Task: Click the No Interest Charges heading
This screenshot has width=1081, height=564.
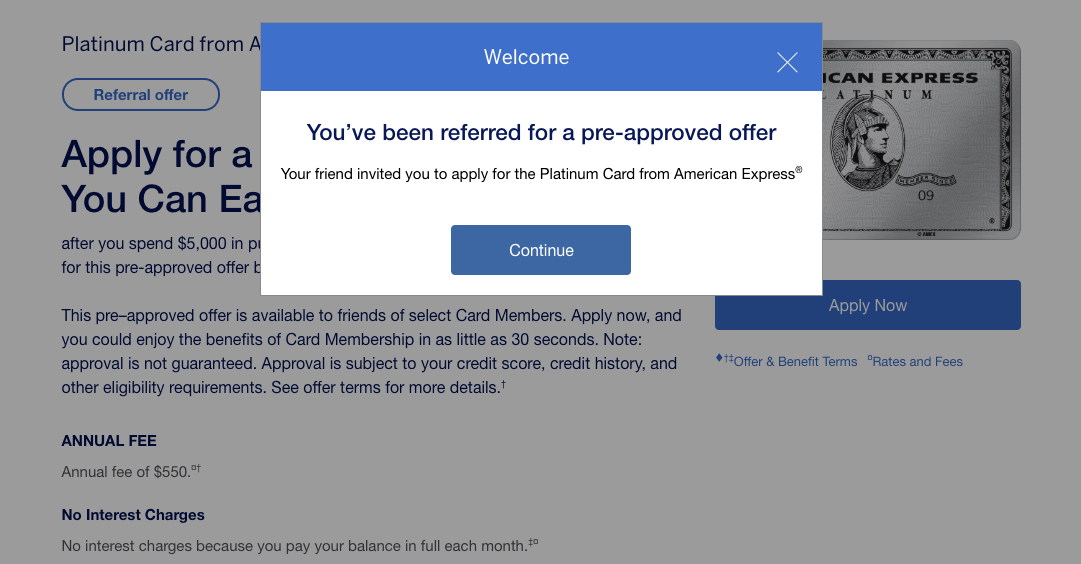Action: point(133,515)
